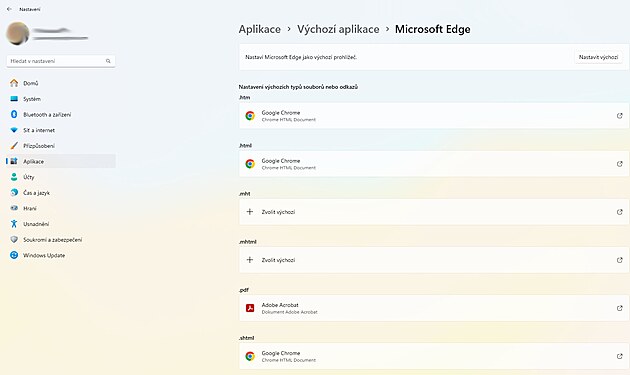Click the Chrome icon under .shtml

(x=250, y=357)
